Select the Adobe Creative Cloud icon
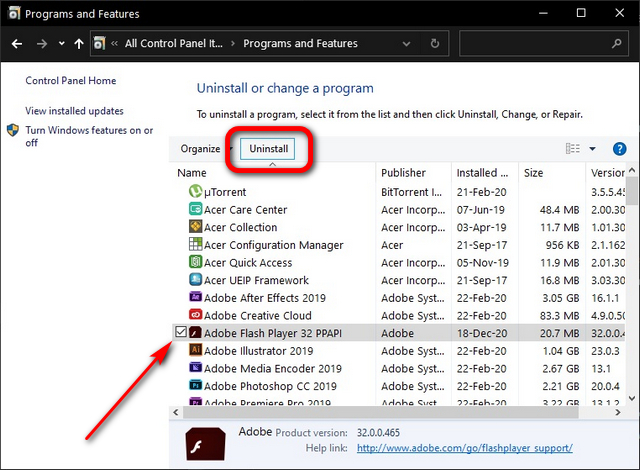The width and height of the screenshot is (640, 470). point(196,315)
